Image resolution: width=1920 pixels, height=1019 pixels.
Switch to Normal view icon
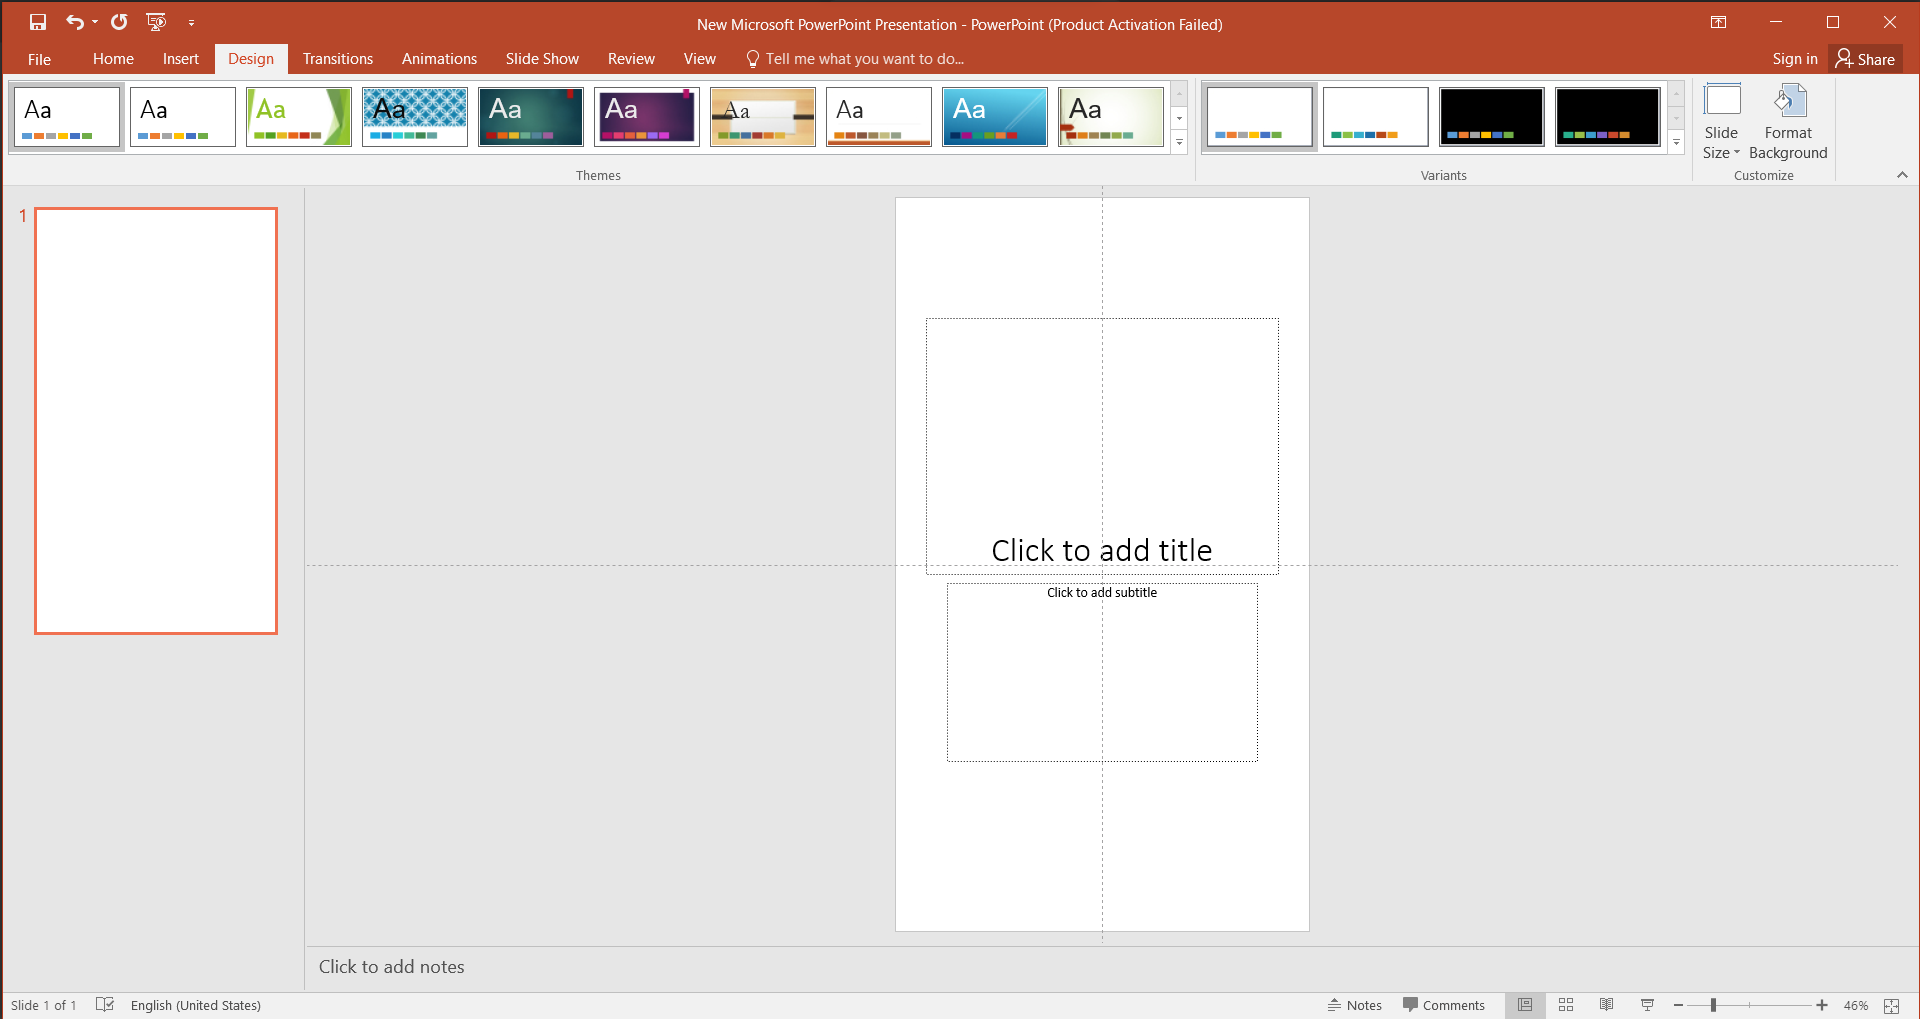1525,1005
